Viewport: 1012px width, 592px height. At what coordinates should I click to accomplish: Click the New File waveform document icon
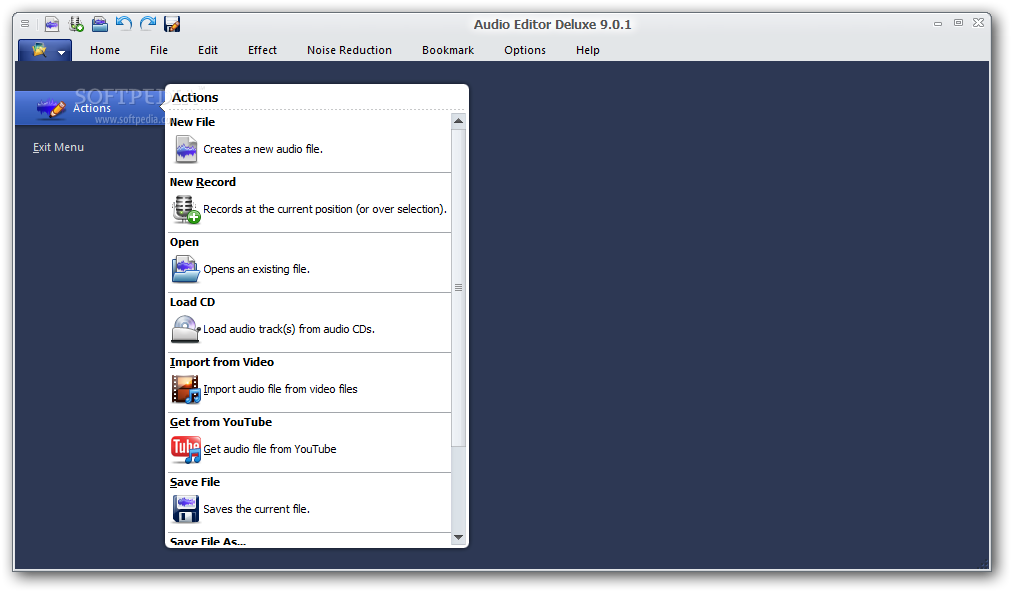tap(186, 149)
